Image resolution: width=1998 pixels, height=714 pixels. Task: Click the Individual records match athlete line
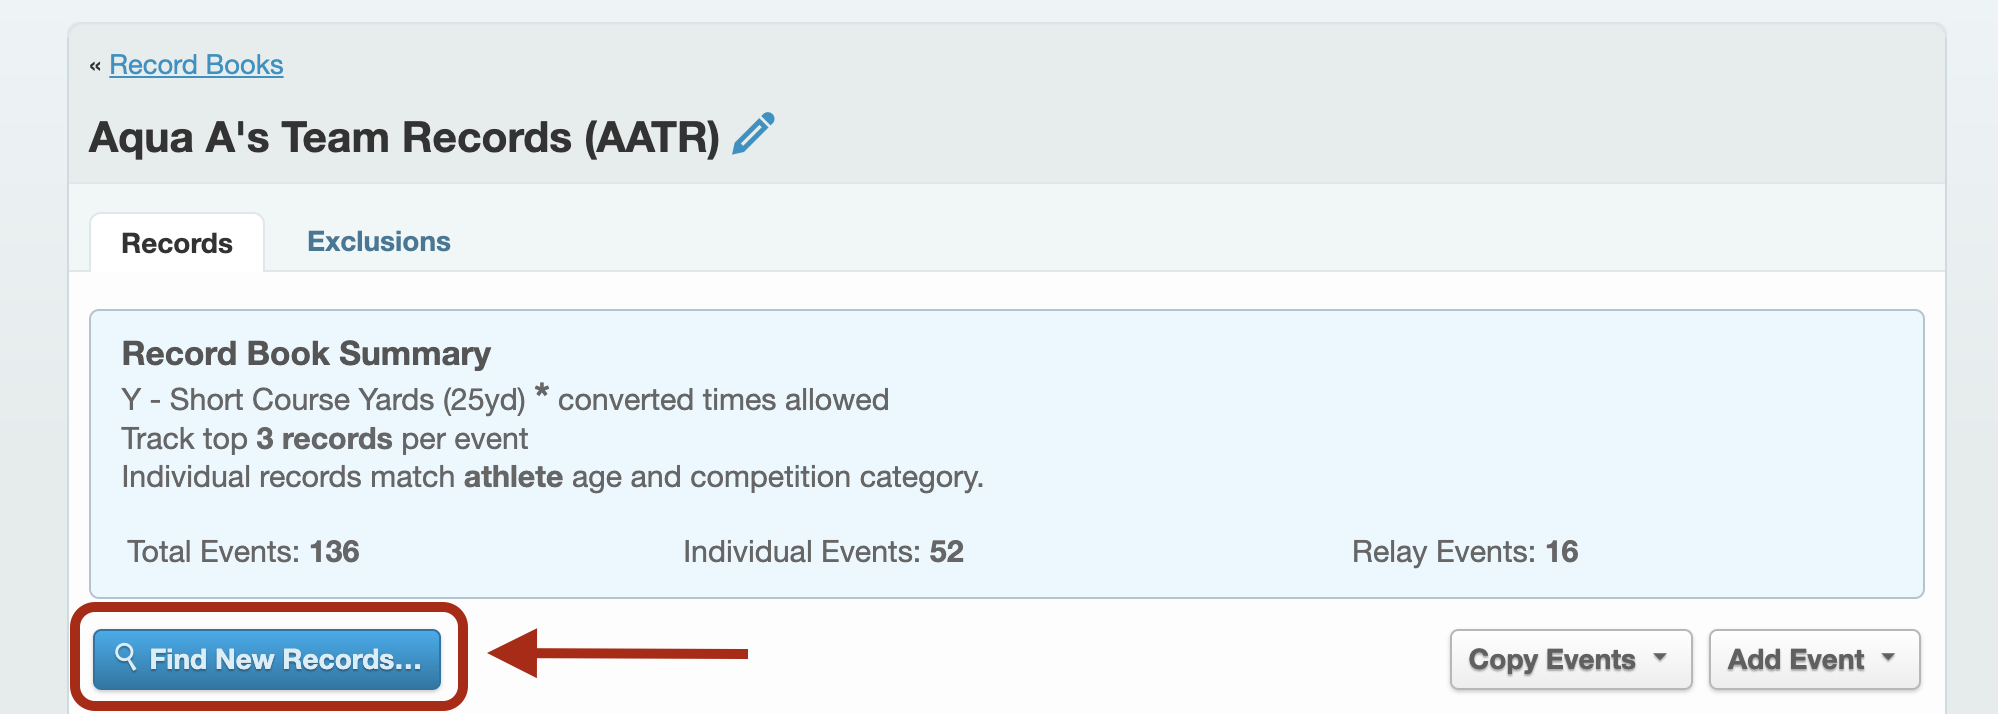pyautogui.click(x=553, y=477)
